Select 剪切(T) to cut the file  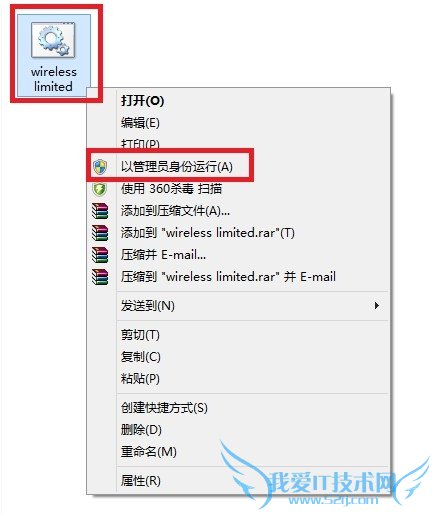140,334
